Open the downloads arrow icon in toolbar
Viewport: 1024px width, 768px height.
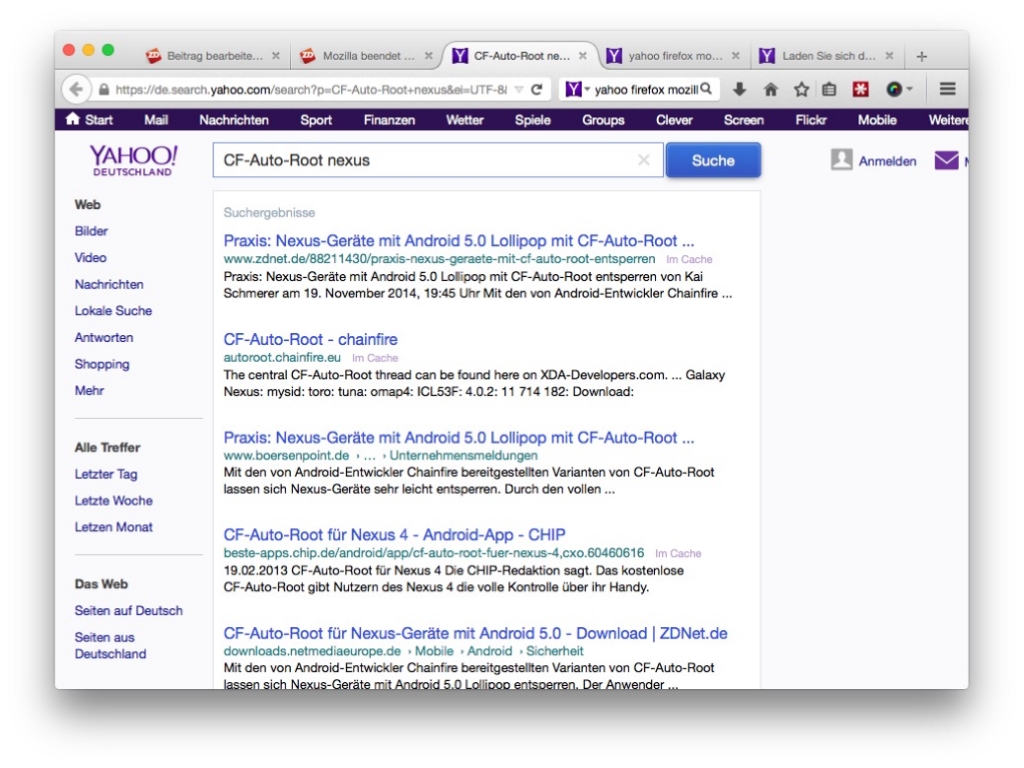coord(739,89)
